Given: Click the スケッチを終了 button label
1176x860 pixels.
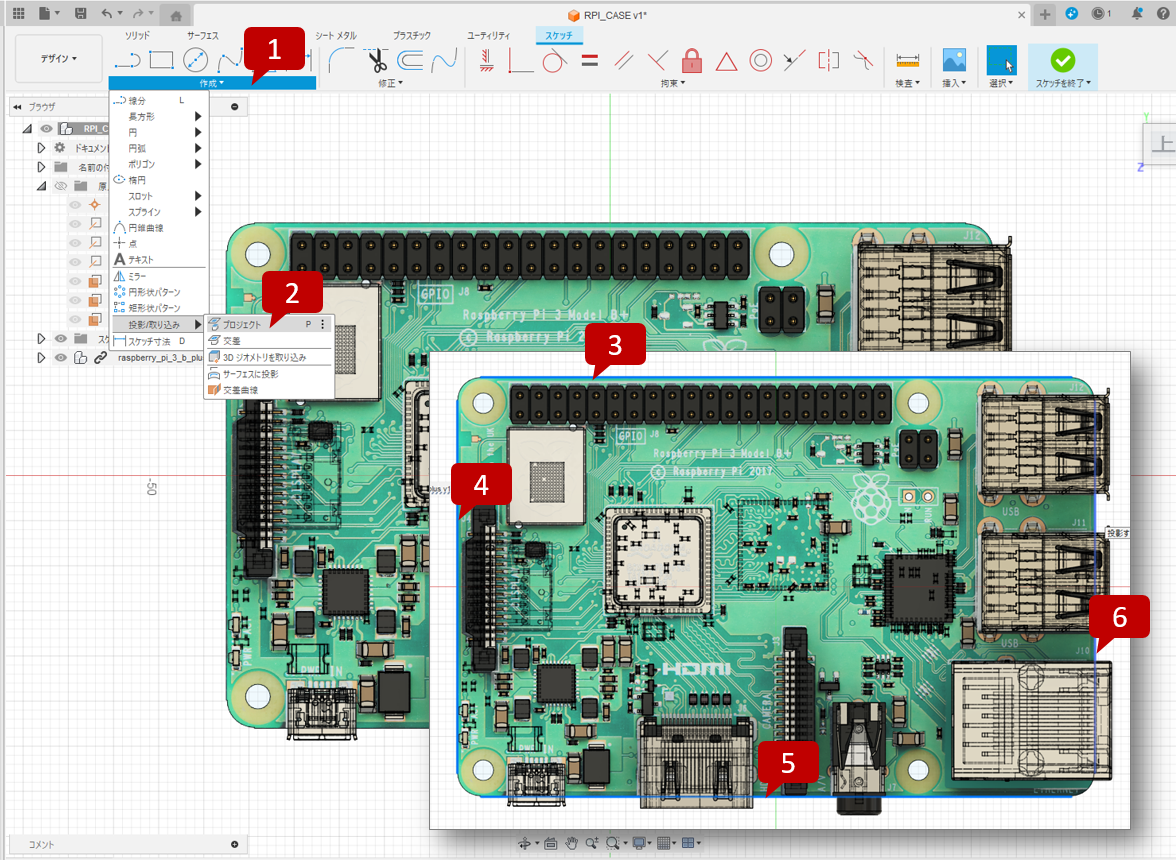Looking at the screenshot, I should 1063,83.
